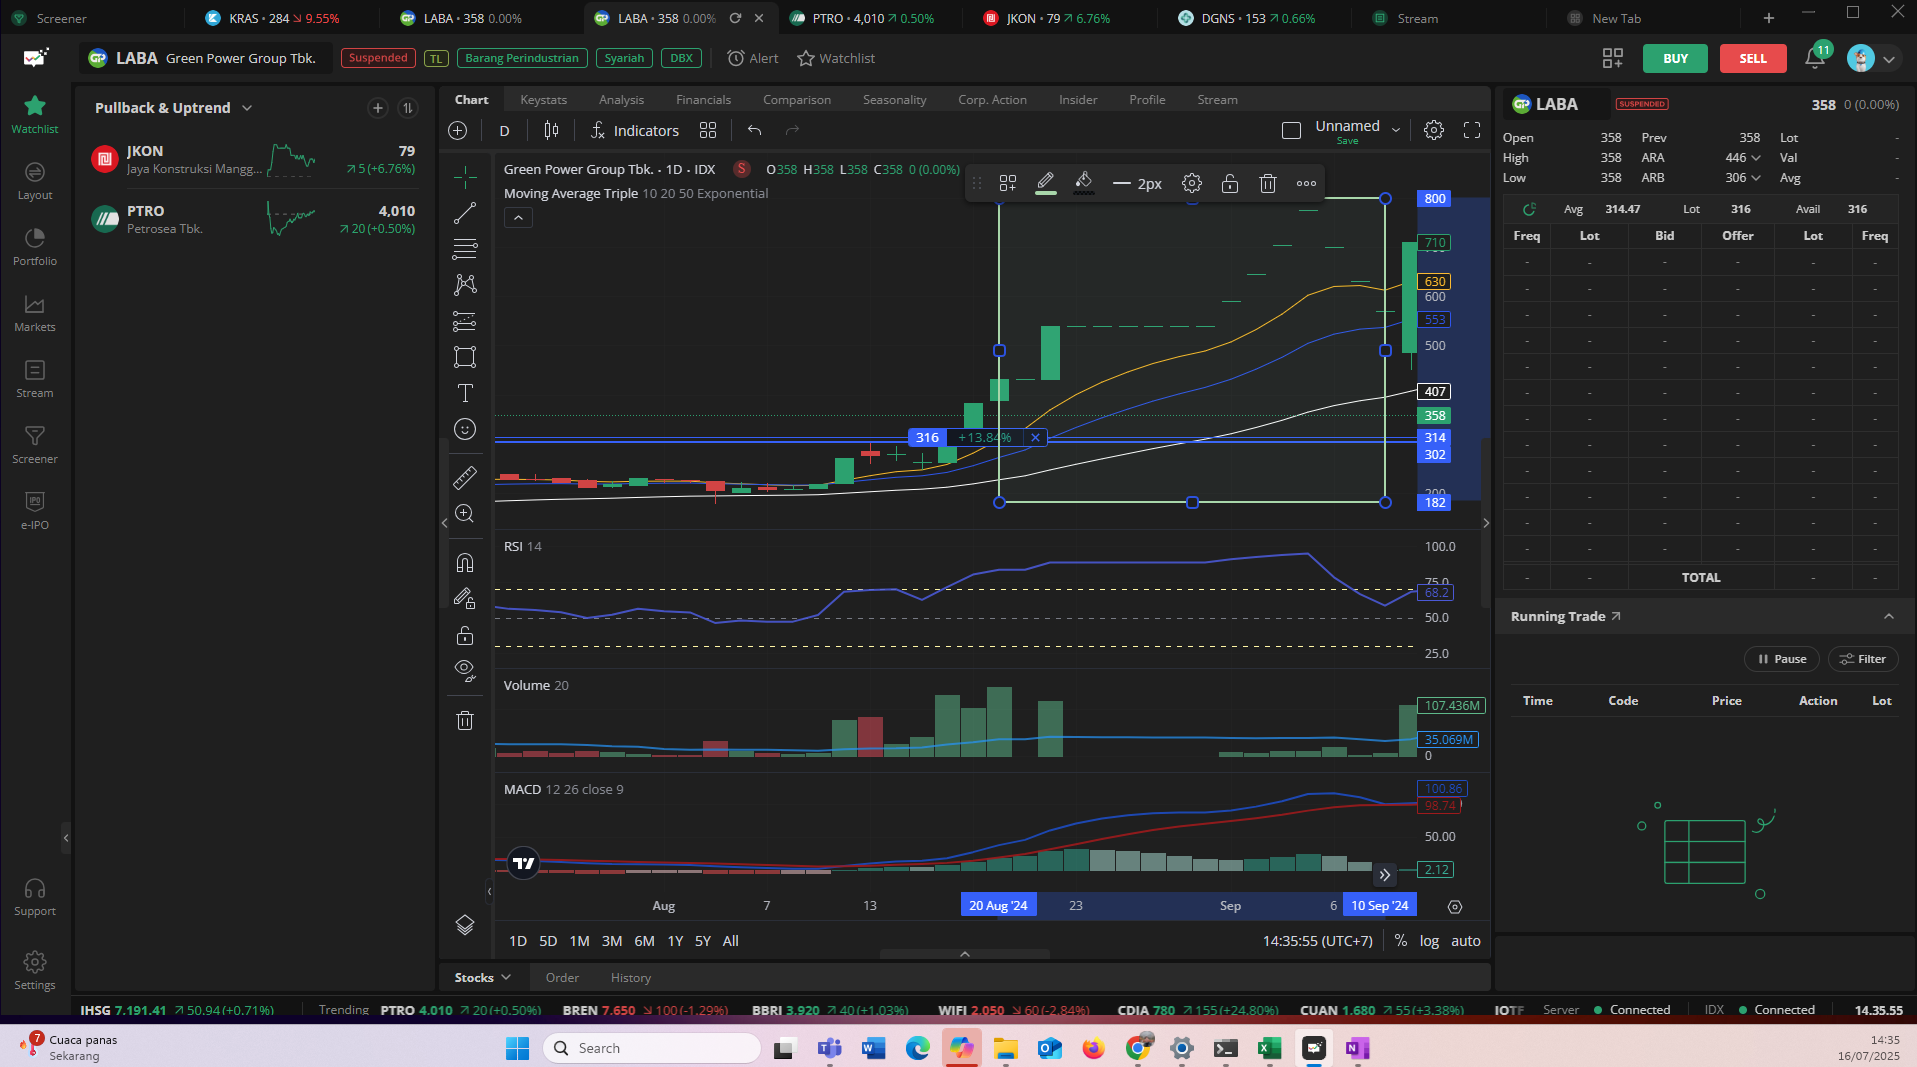Open the widget layout grid icon

tap(1613, 58)
